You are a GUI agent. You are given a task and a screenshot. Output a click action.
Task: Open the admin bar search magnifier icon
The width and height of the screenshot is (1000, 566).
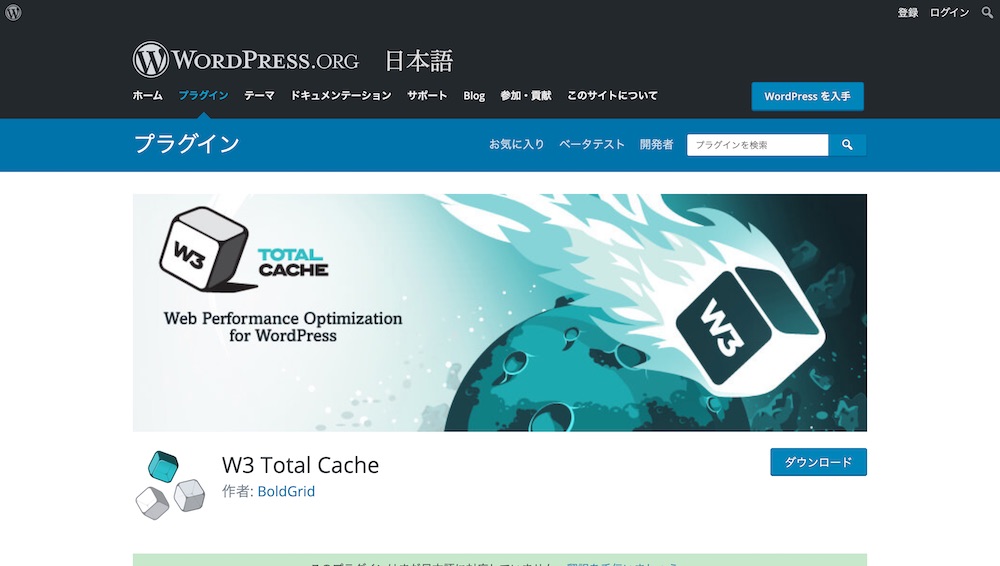click(987, 12)
